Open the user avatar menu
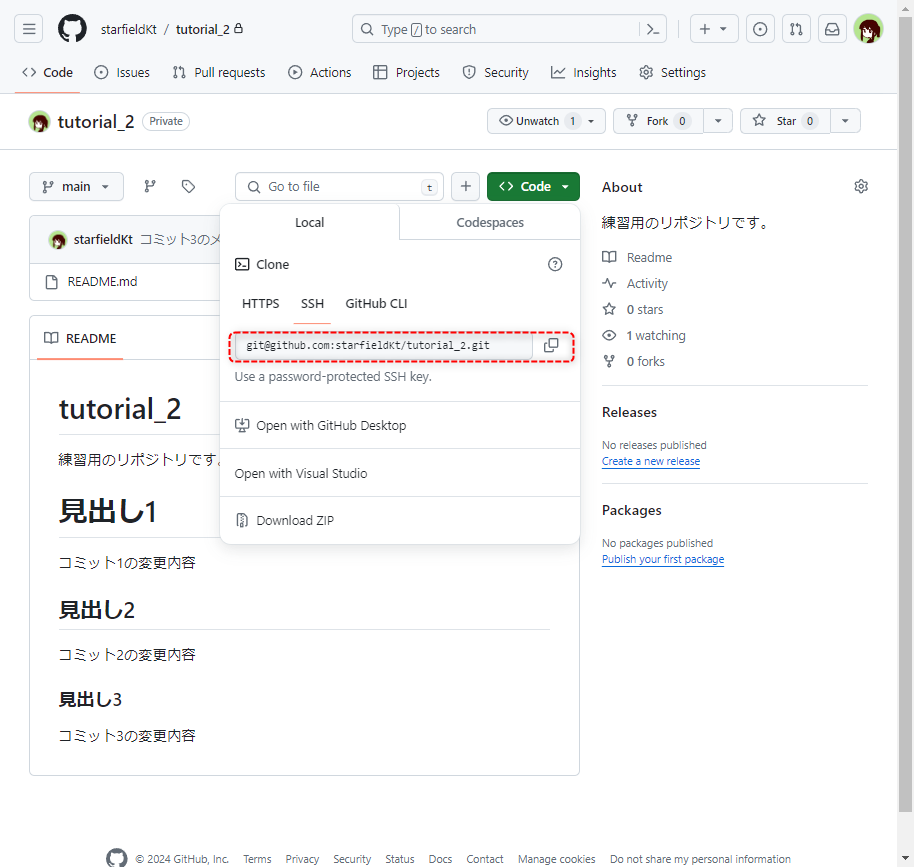Viewport: 914px width, 867px height. click(x=869, y=29)
